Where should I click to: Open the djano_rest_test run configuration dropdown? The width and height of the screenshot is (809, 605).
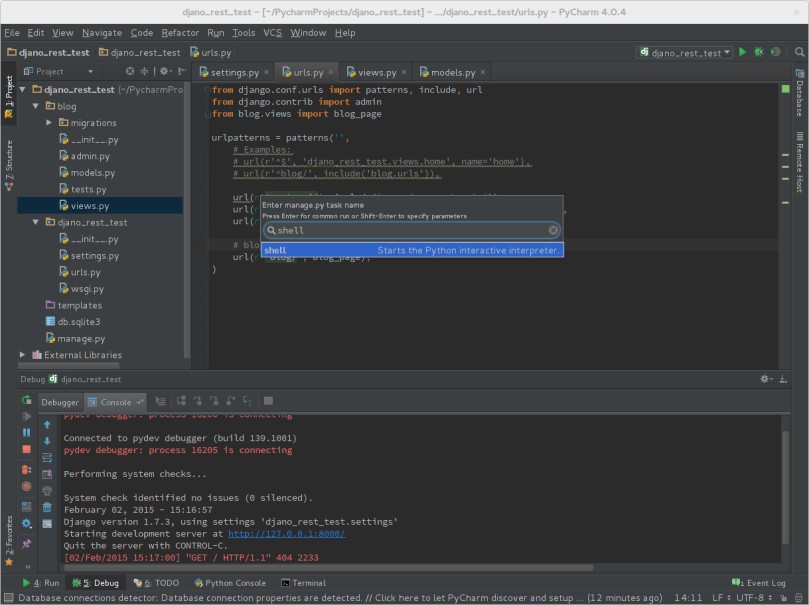pyautogui.click(x=686, y=53)
